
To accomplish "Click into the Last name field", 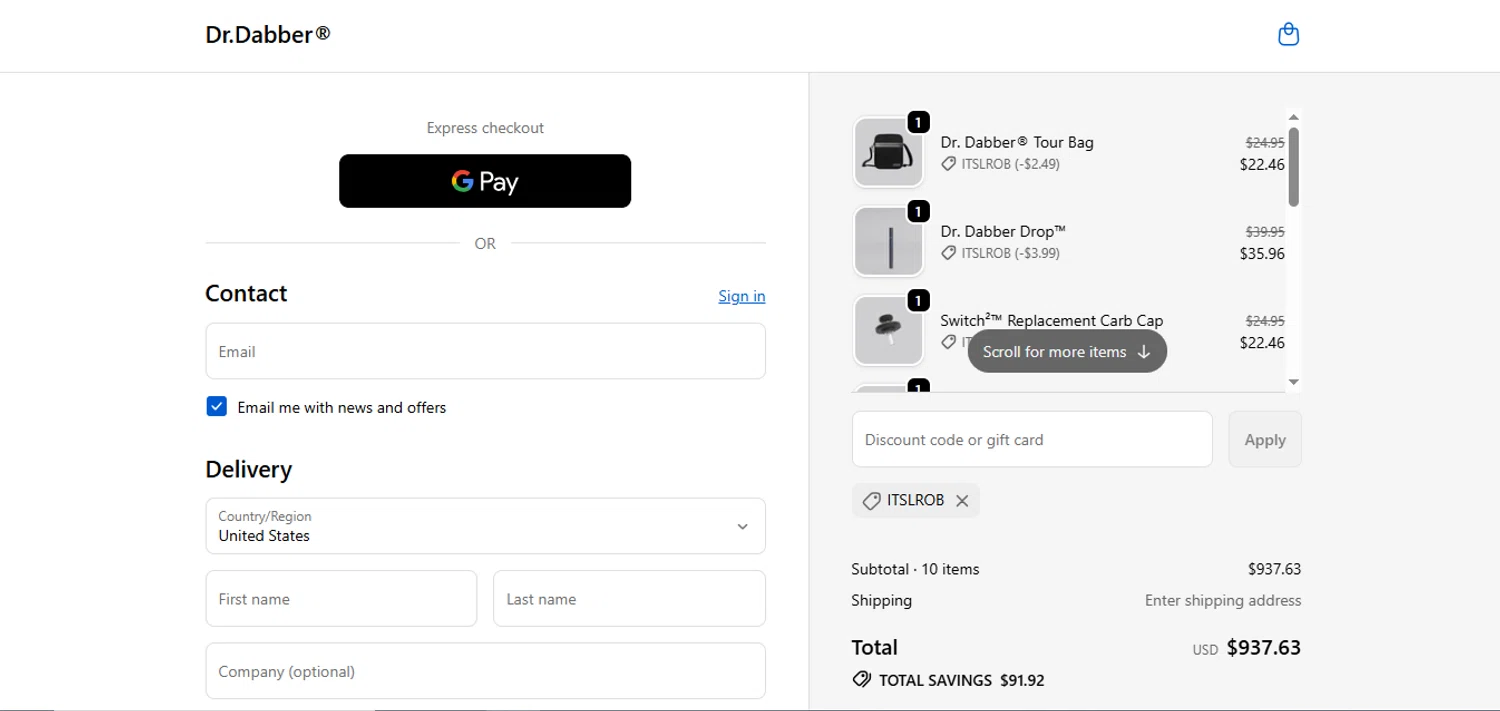I will click(629, 598).
